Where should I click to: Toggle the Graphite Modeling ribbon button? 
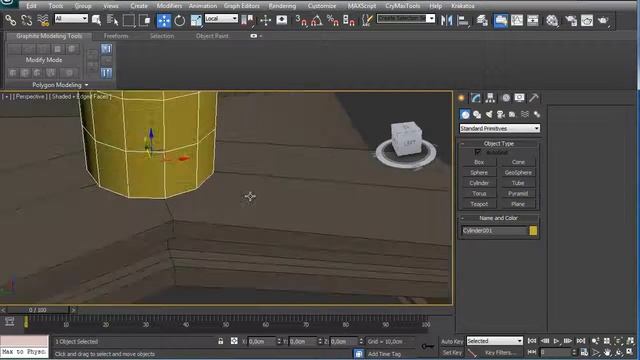click(501, 20)
